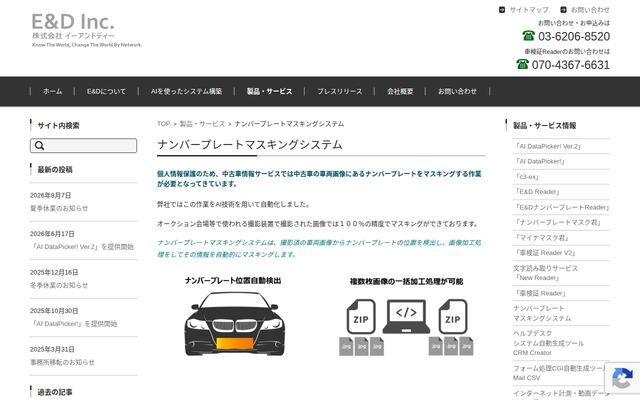Screen dimensions: 640x400
Task: Click the 2025年3月31日 post date
Action: pyautogui.click(x=52, y=349)
